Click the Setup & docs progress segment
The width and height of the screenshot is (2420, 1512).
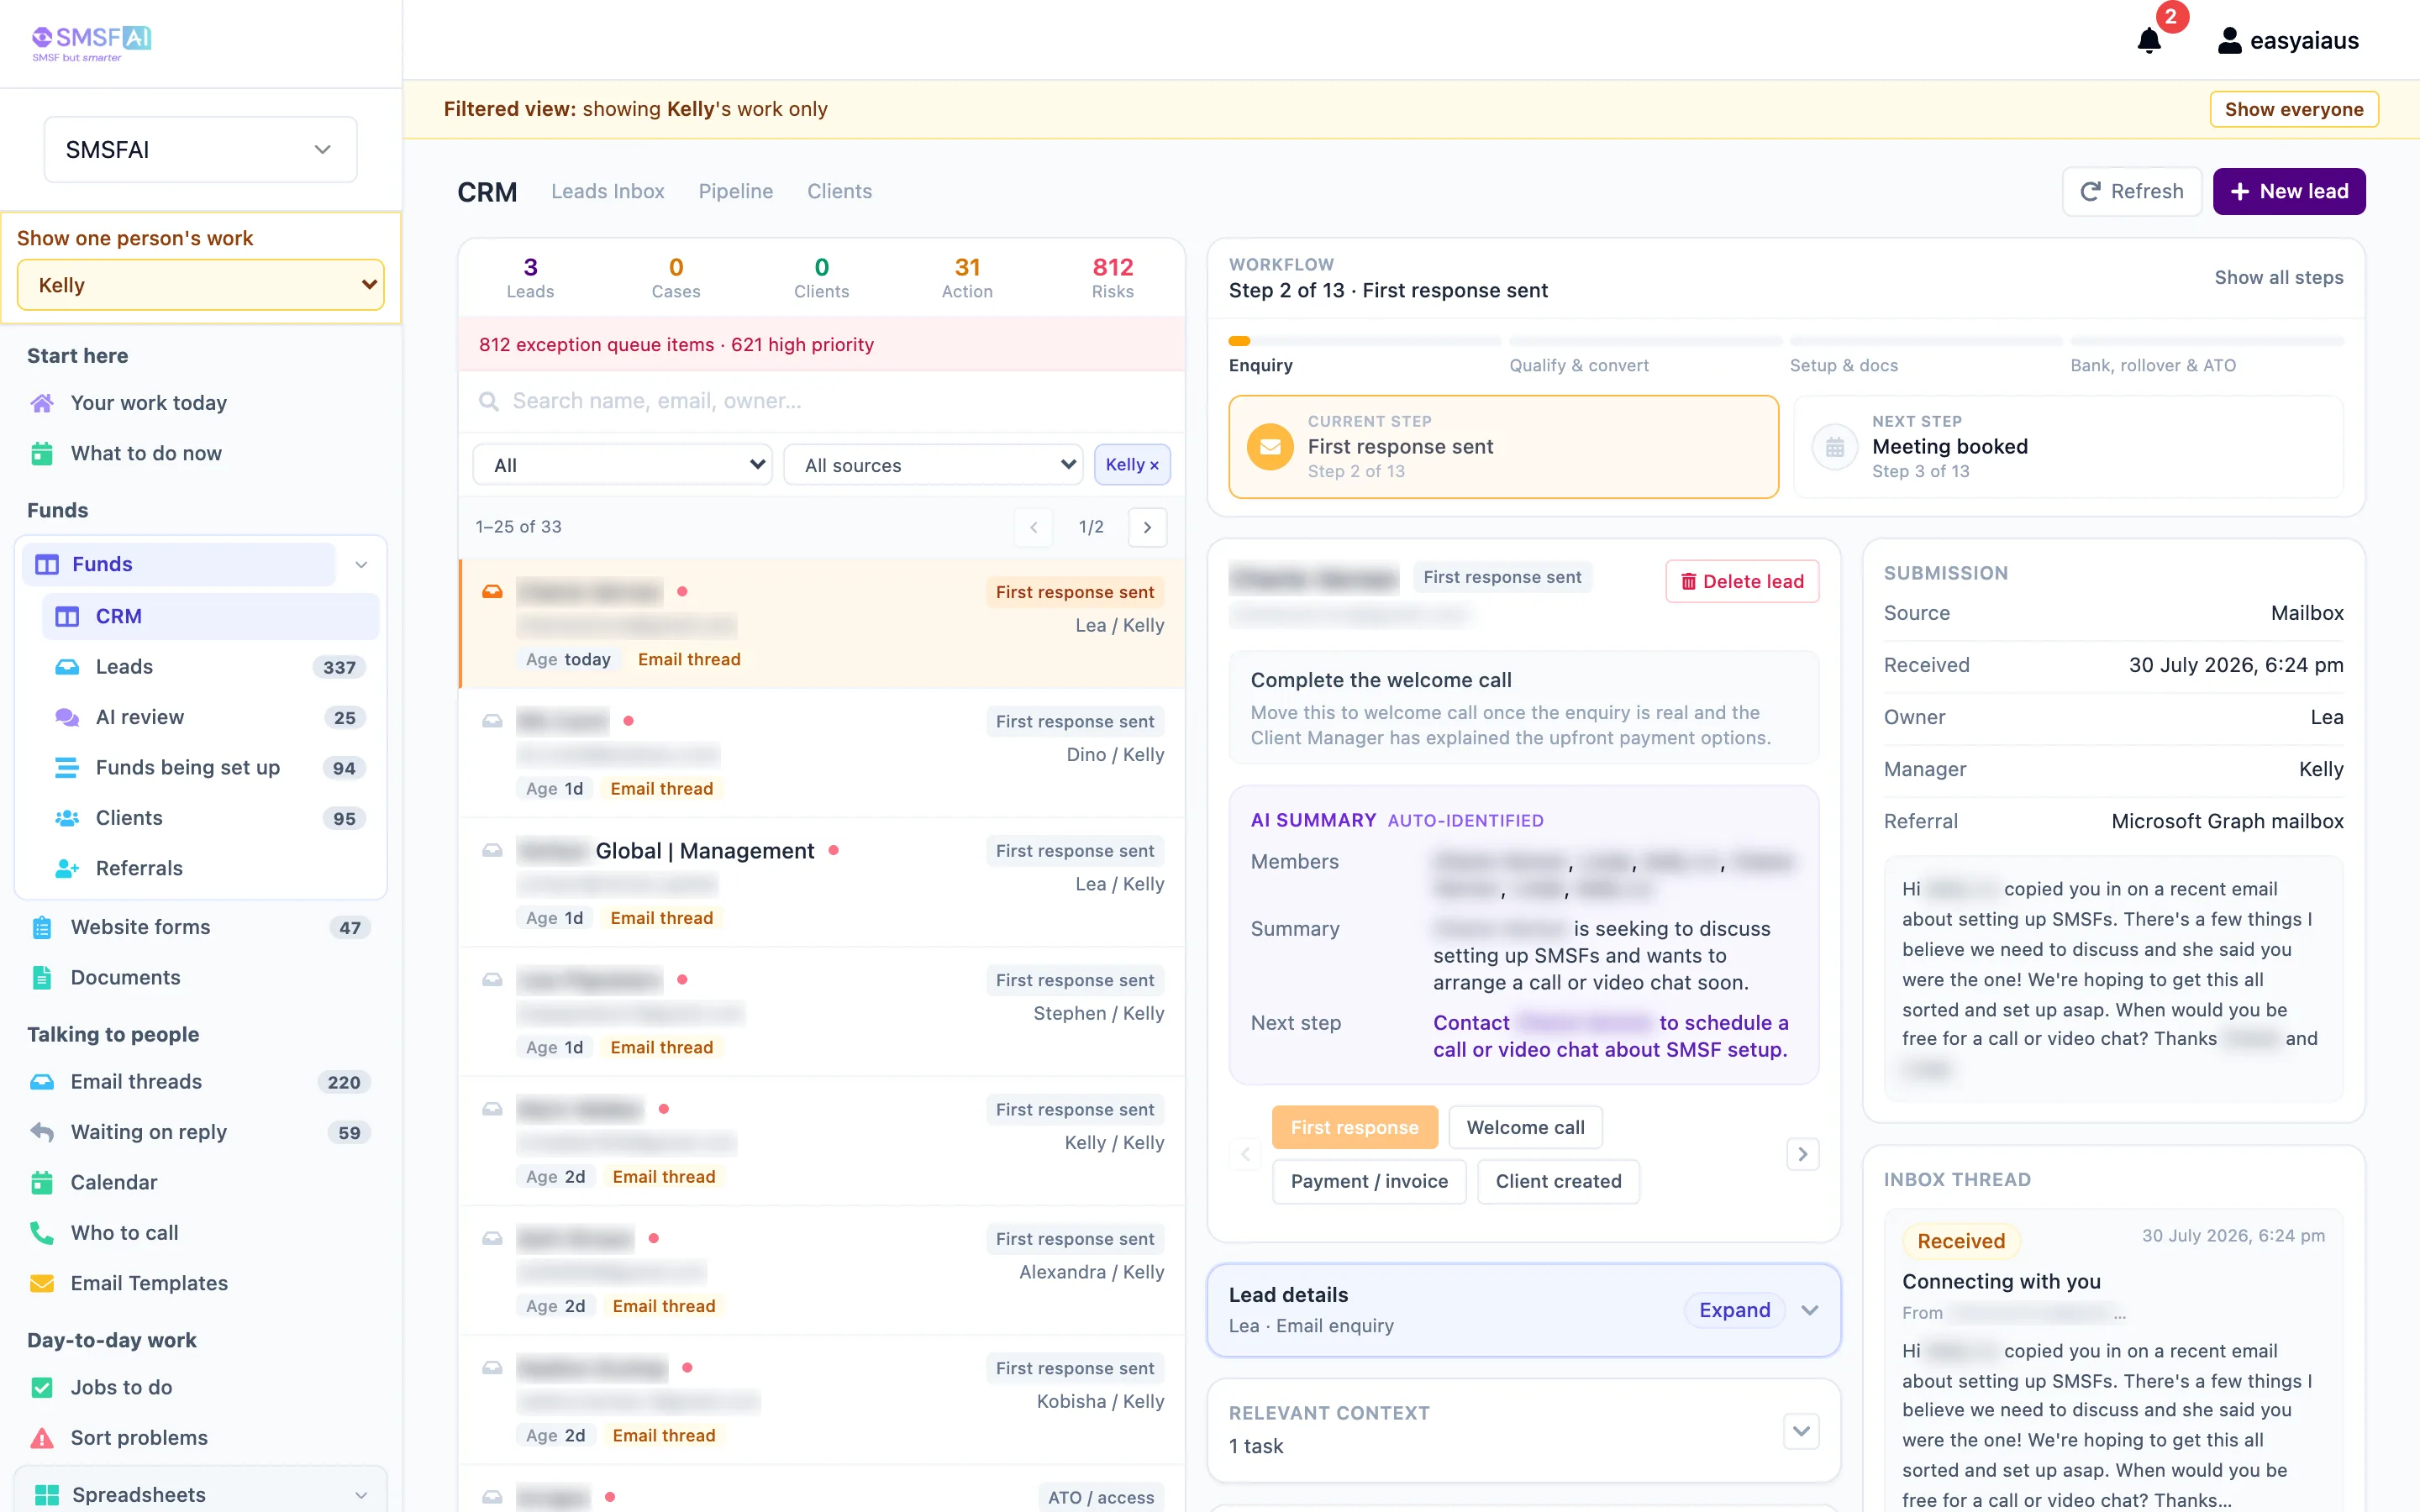coord(1925,341)
